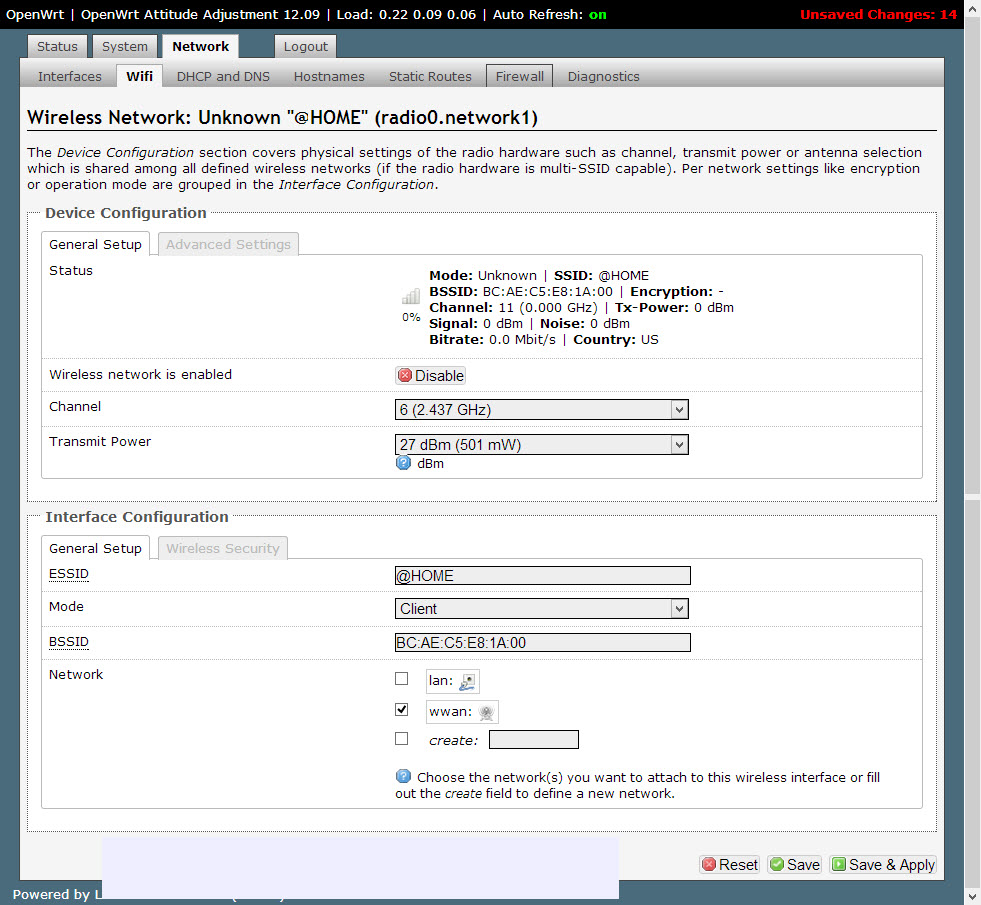Open the Channel dropdown
981x905 pixels.
tap(542, 410)
